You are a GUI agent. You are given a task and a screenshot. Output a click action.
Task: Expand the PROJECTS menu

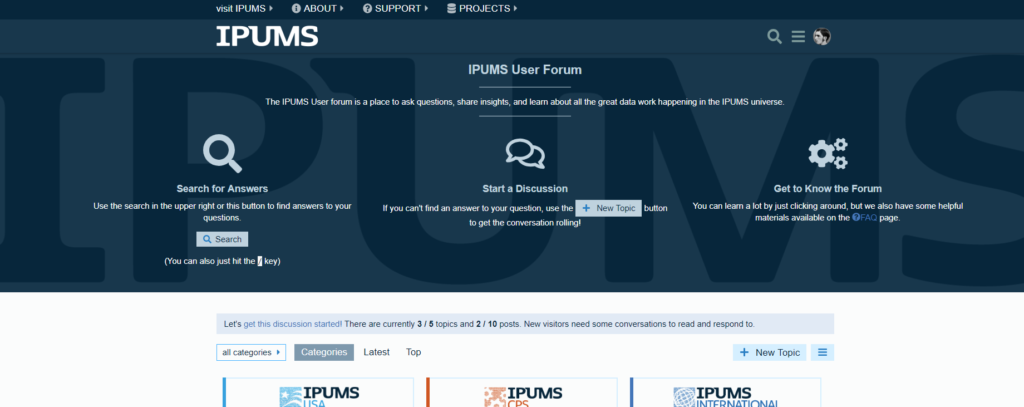tap(482, 8)
